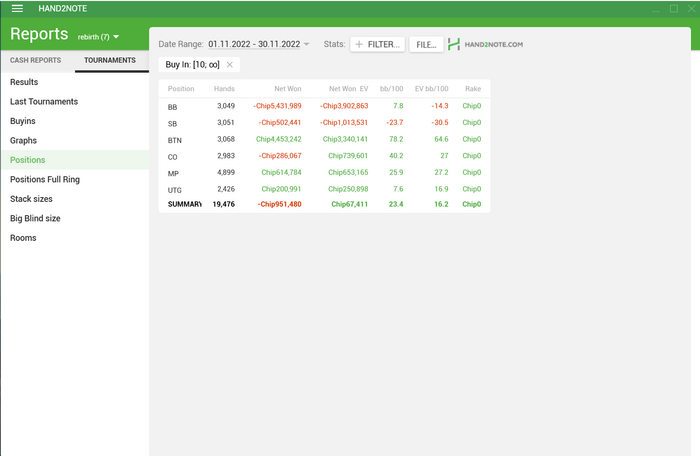Open the Rooms report
Screen dimensions: 700x456
(23, 238)
